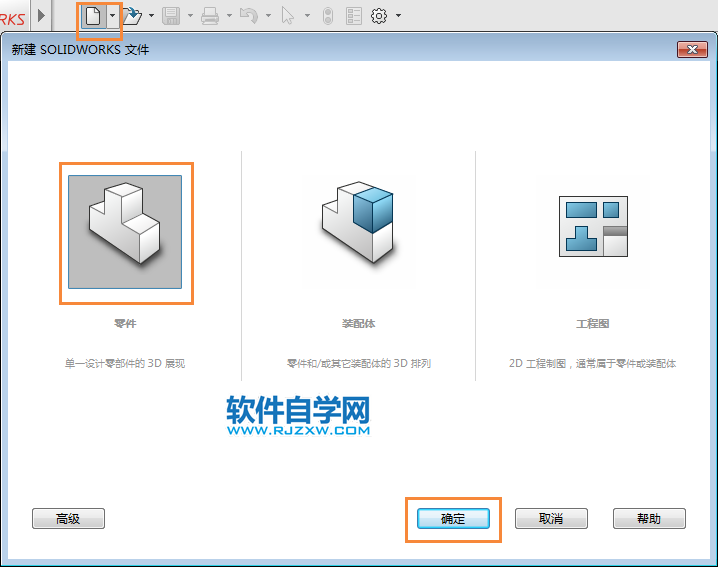Expand the New document dropdown arrow
The image size is (718, 567).
coord(113,16)
